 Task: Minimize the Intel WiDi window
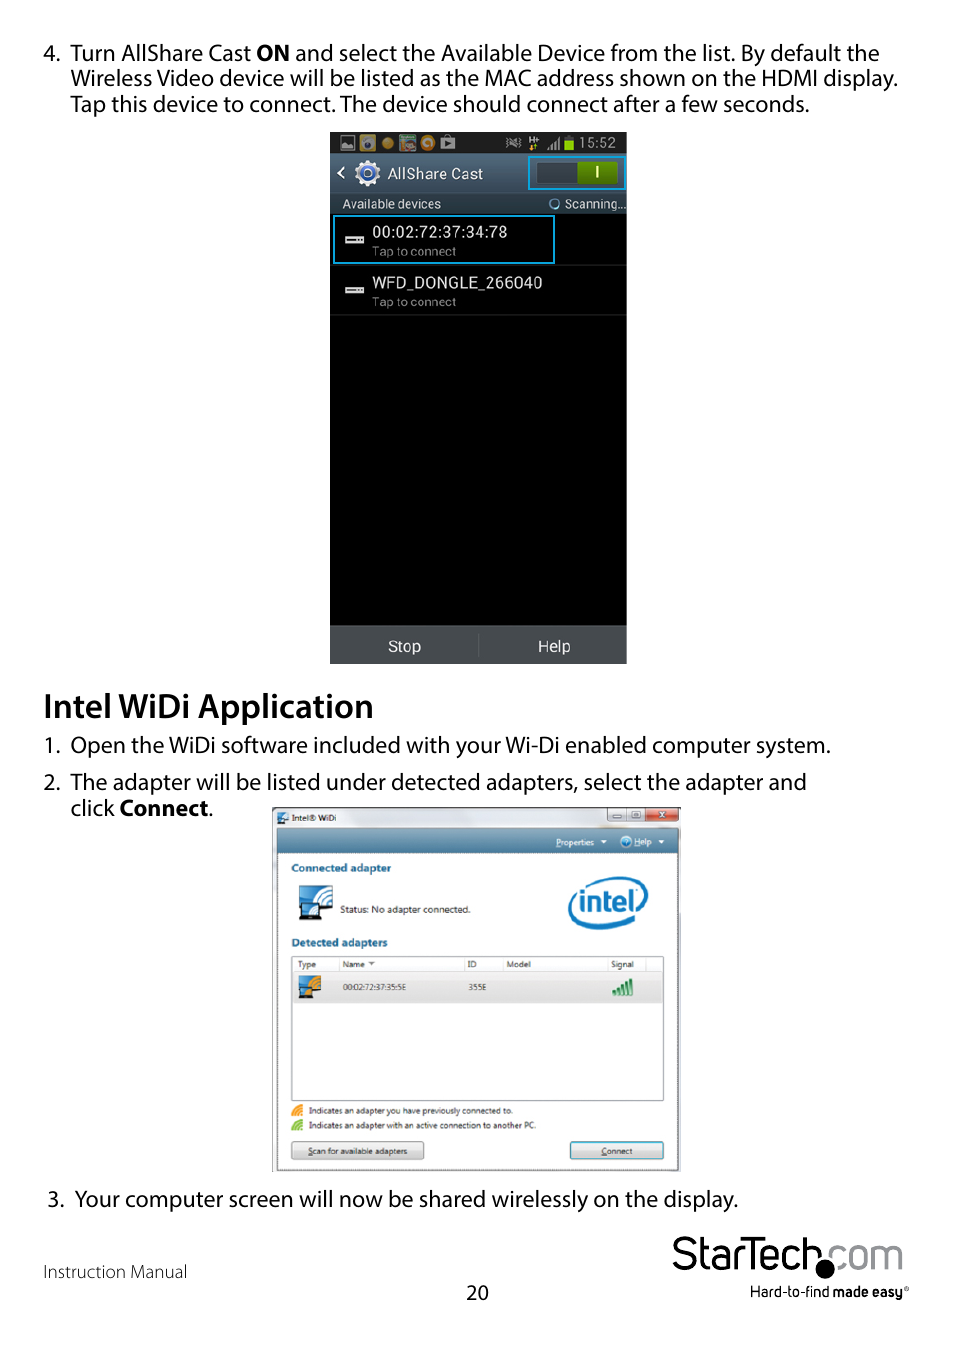[617, 815]
